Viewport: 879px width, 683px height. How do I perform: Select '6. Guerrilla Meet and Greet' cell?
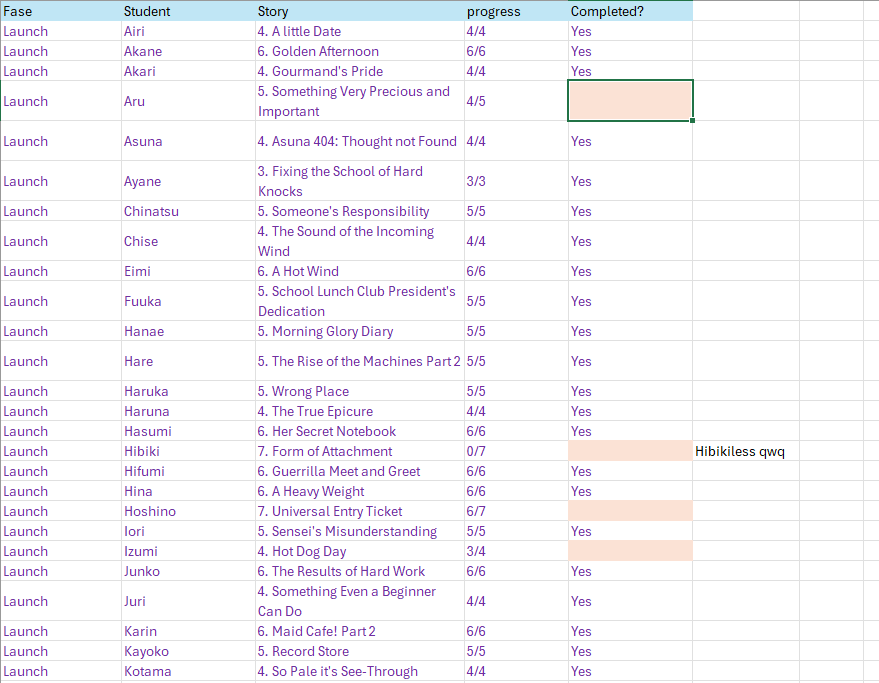point(359,472)
